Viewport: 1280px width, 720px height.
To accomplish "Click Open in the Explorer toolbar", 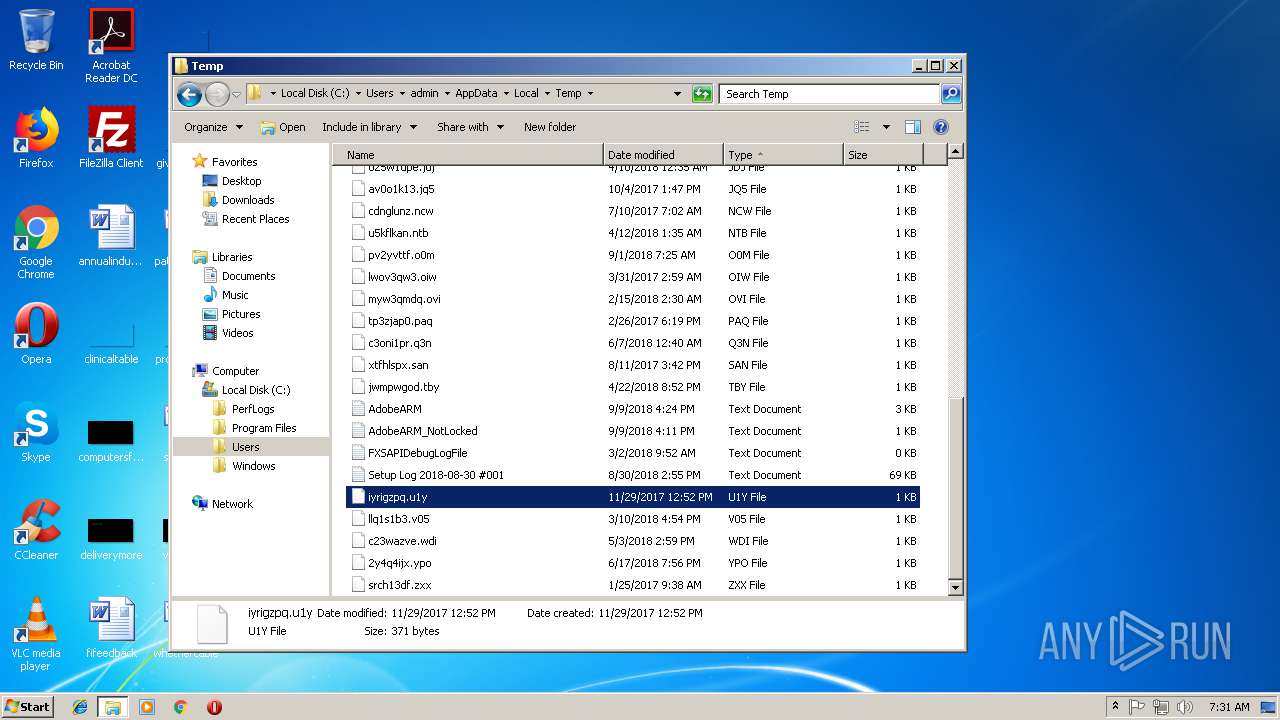I will (x=282, y=127).
